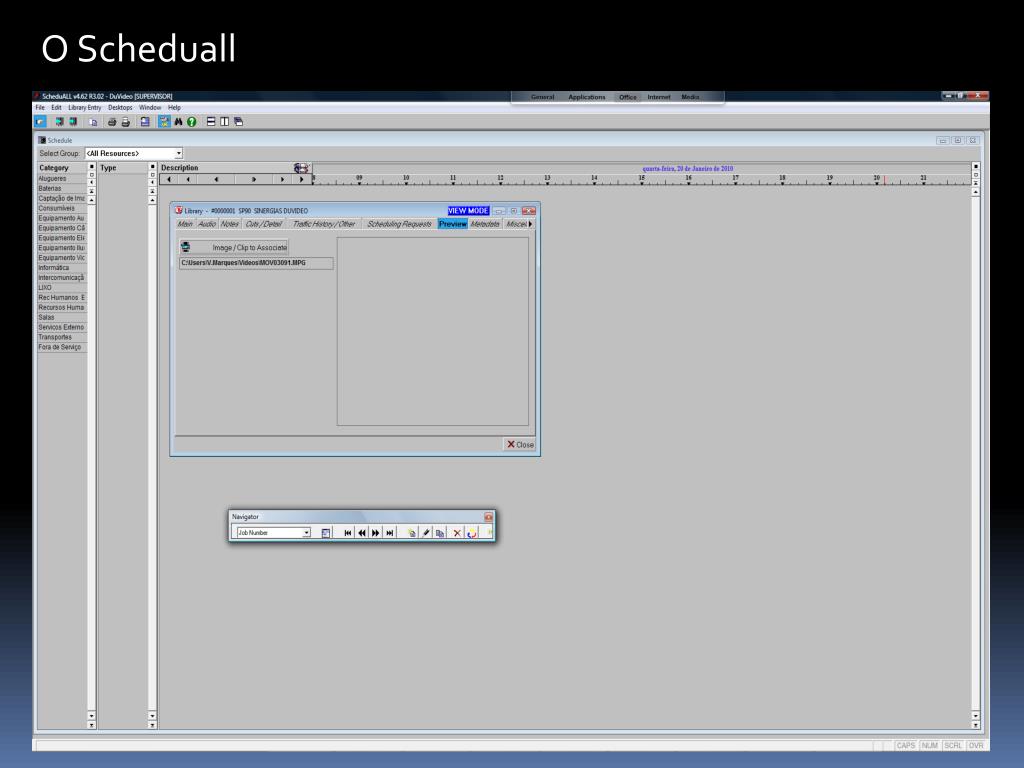Switch to the Scheduling Requests tab

point(399,224)
